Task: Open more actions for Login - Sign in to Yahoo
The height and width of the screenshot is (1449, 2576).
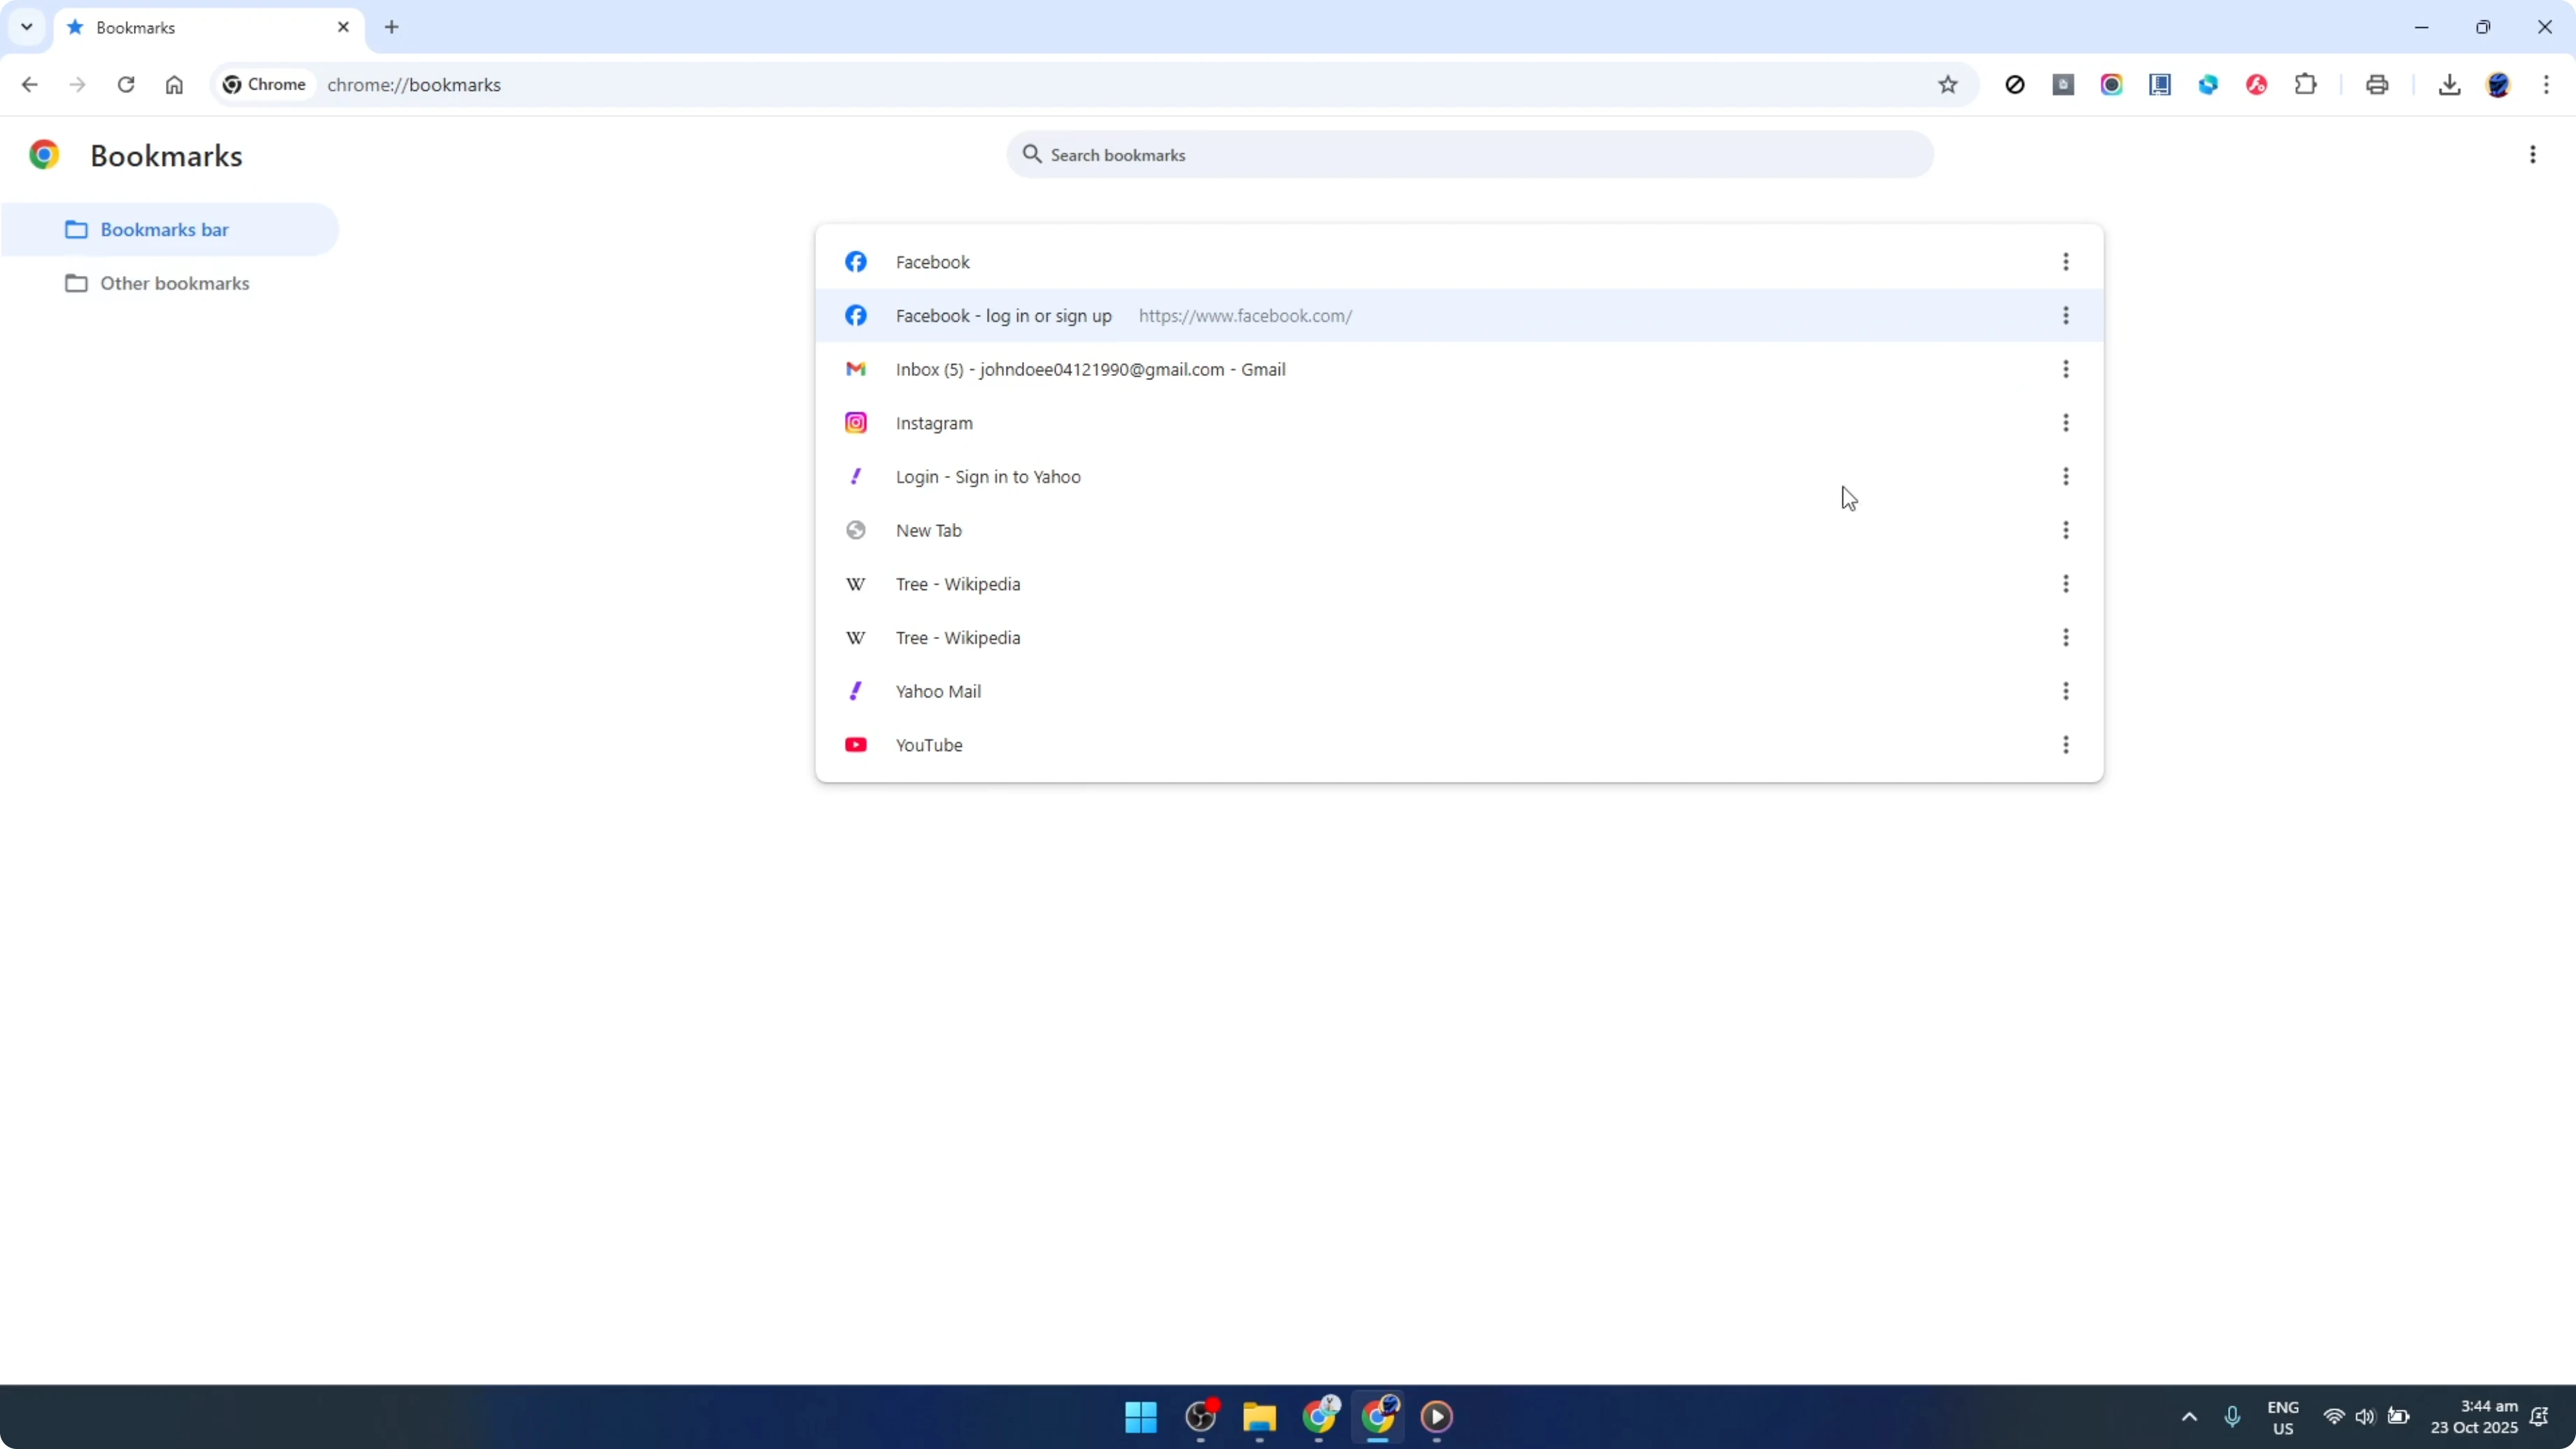Action: coord(2065,477)
